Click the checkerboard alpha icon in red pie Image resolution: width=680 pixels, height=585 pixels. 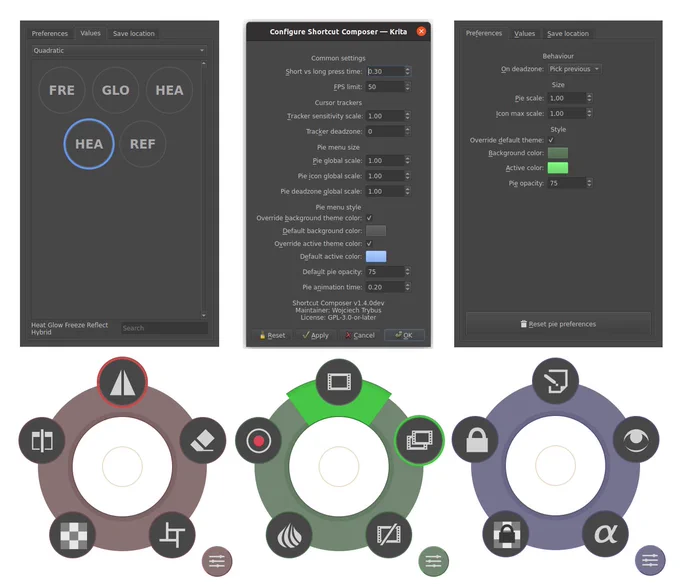pos(73,535)
